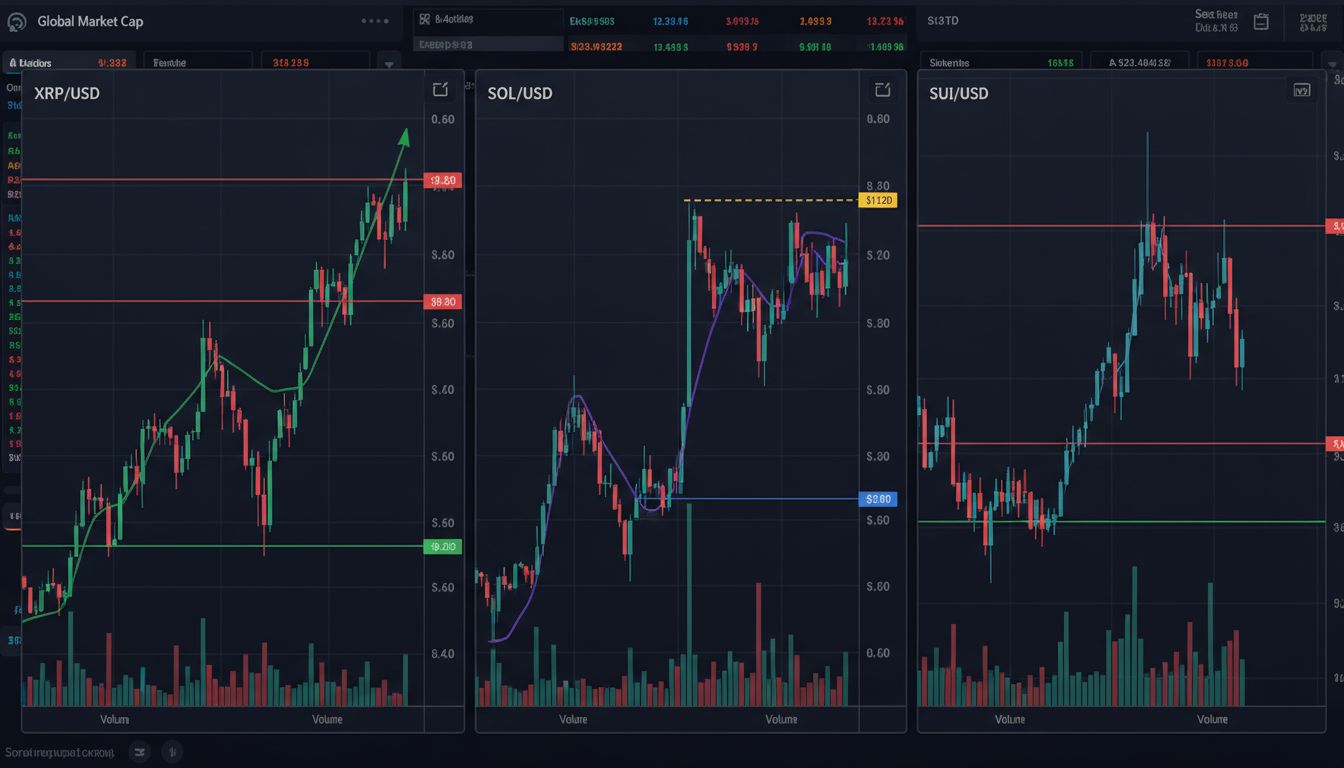This screenshot has height=768, width=1344.
Task: Select the left Volume tab under XRP chart
Action: (x=114, y=719)
